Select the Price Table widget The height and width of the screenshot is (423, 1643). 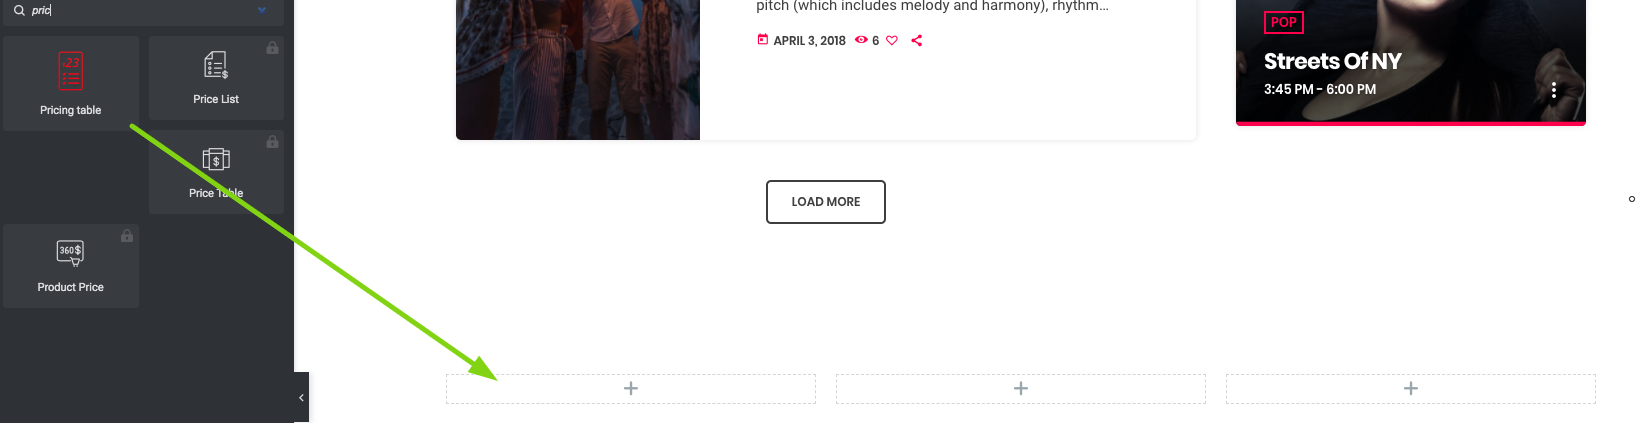(216, 172)
